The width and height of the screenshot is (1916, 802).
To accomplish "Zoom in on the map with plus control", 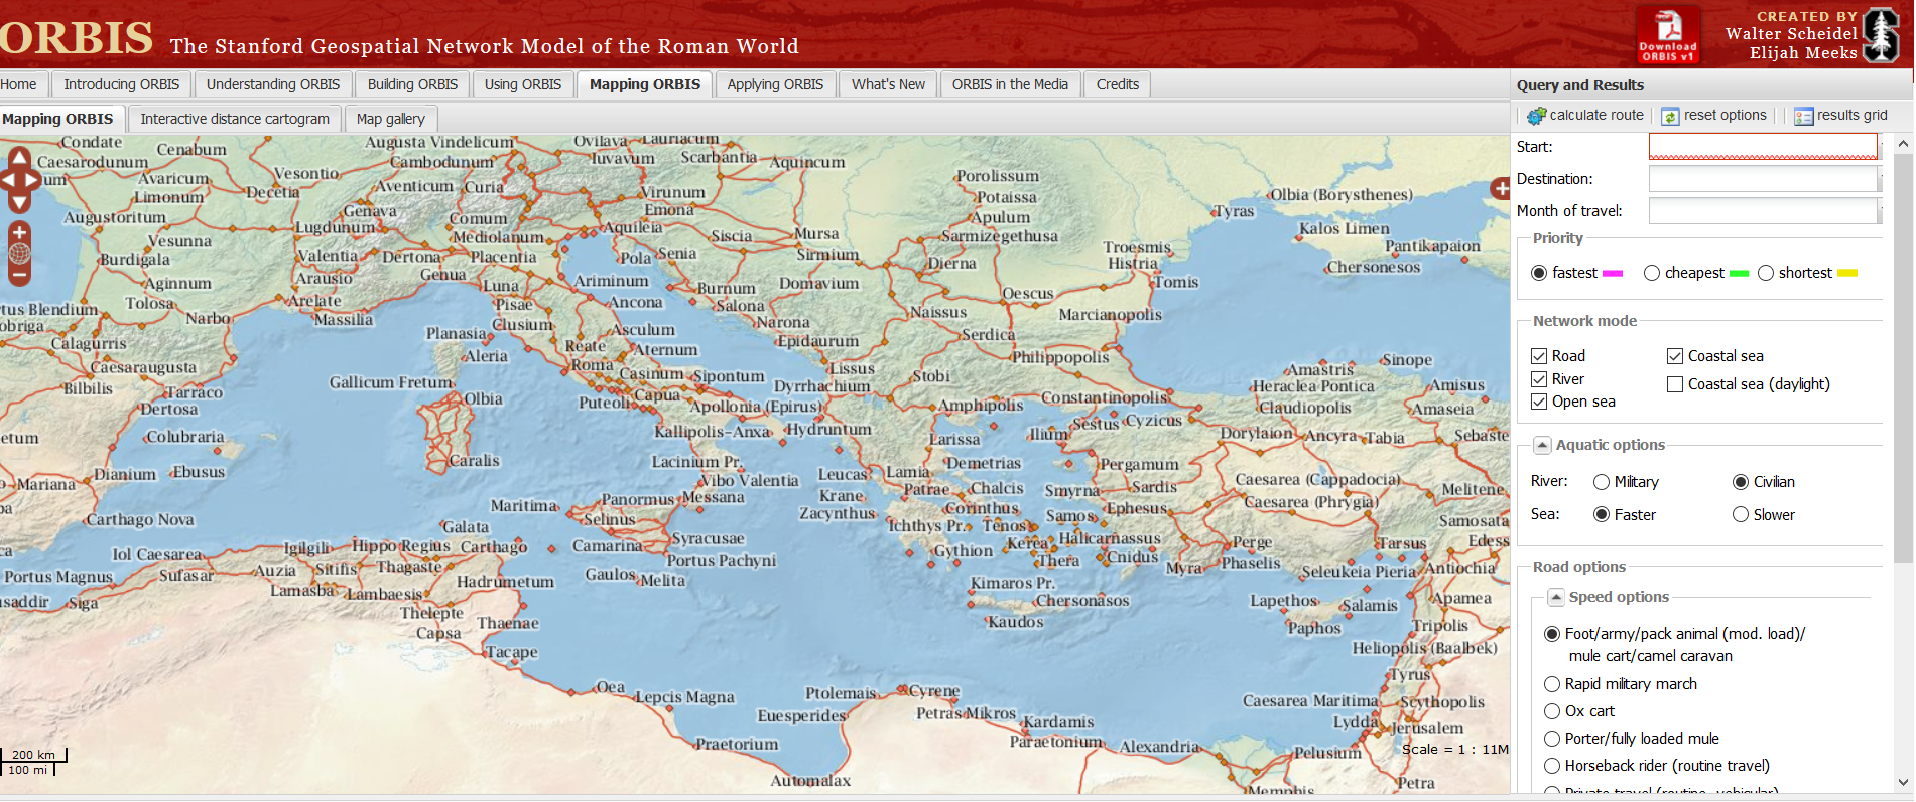I will pos(19,232).
